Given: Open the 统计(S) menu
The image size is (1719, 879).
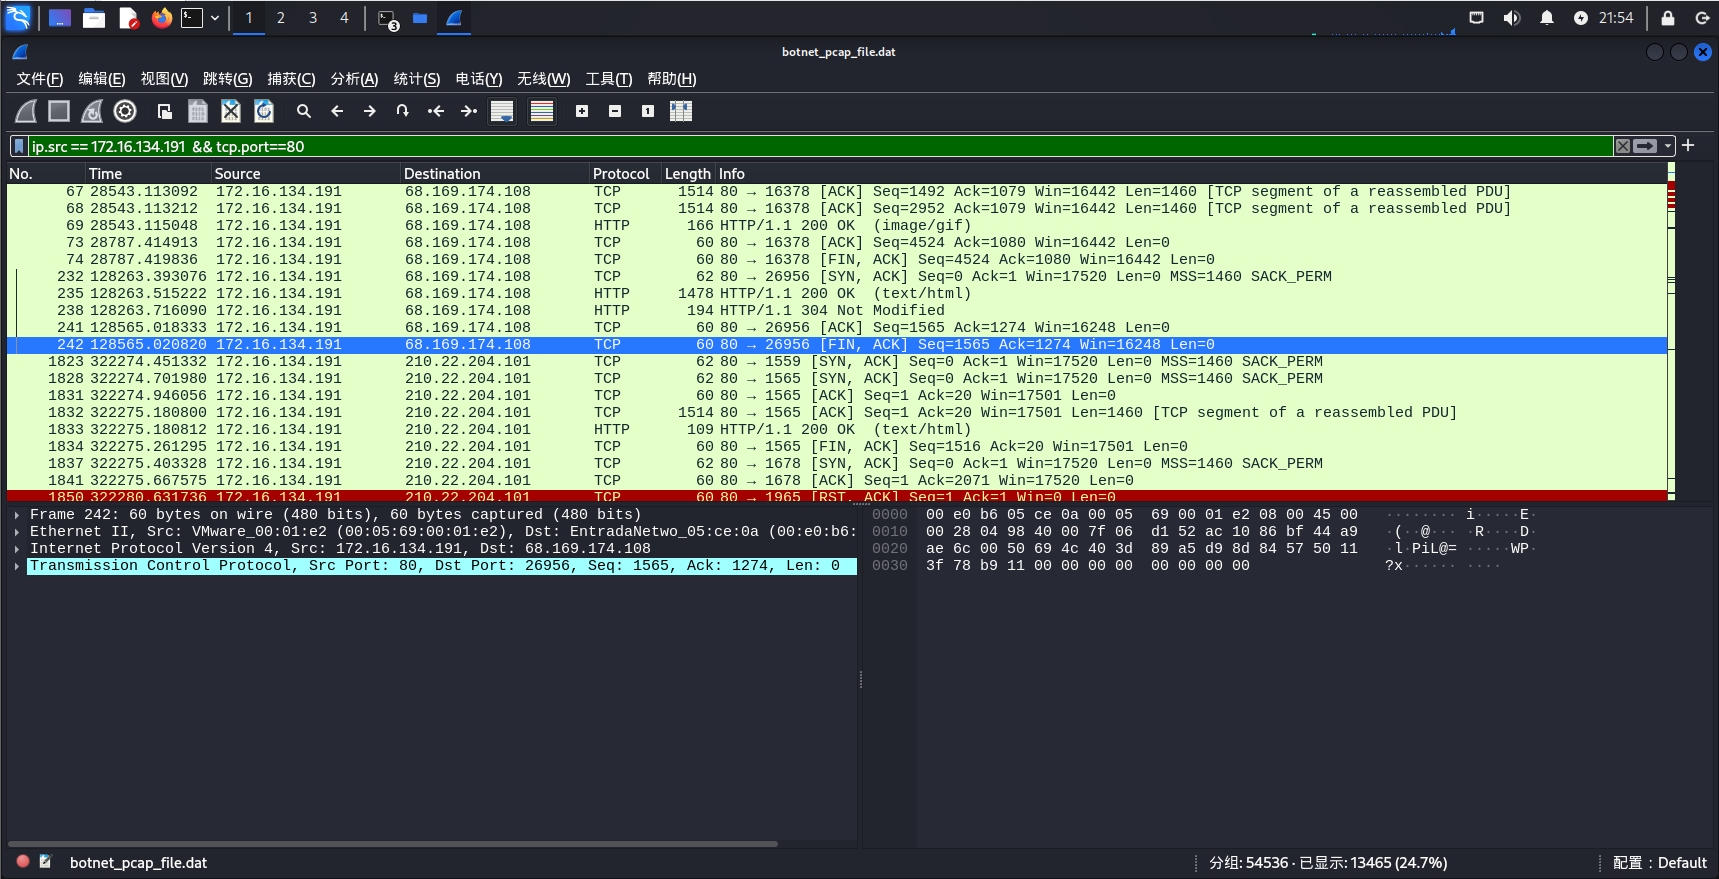Looking at the screenshot, I should [x=417, y=79].
